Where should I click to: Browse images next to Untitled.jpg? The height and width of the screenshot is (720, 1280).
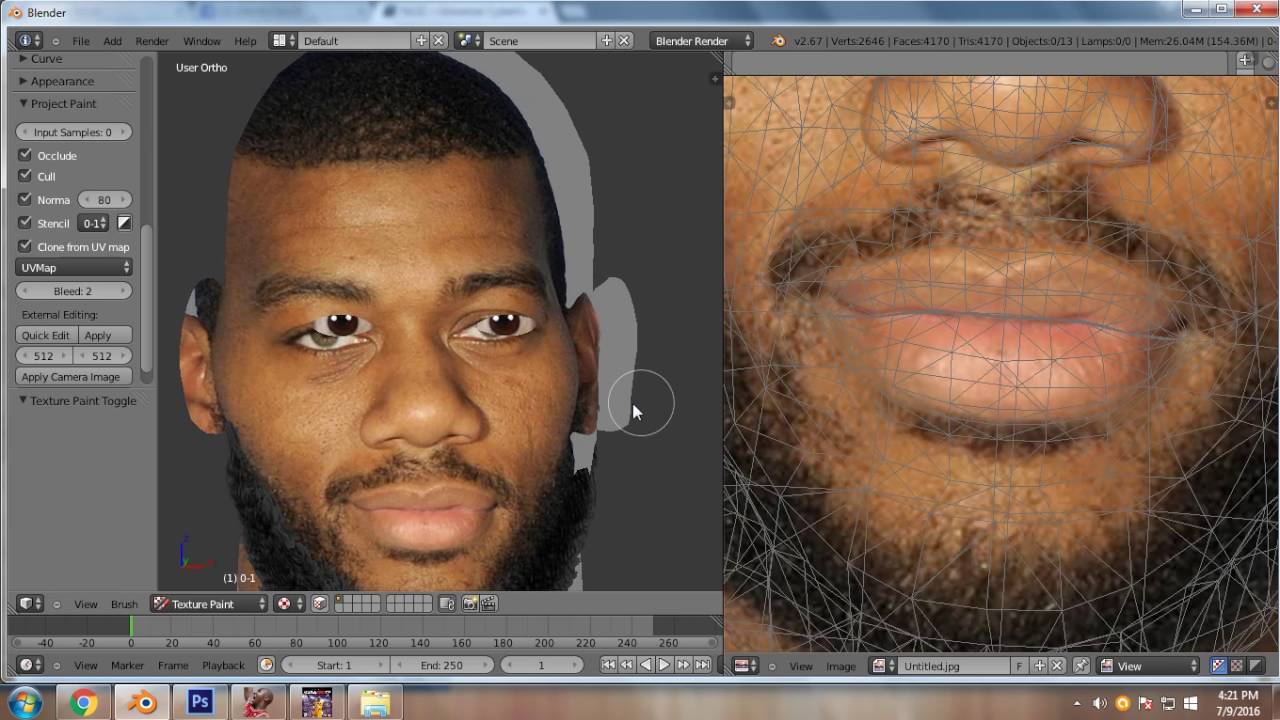[x=883, y=666]
